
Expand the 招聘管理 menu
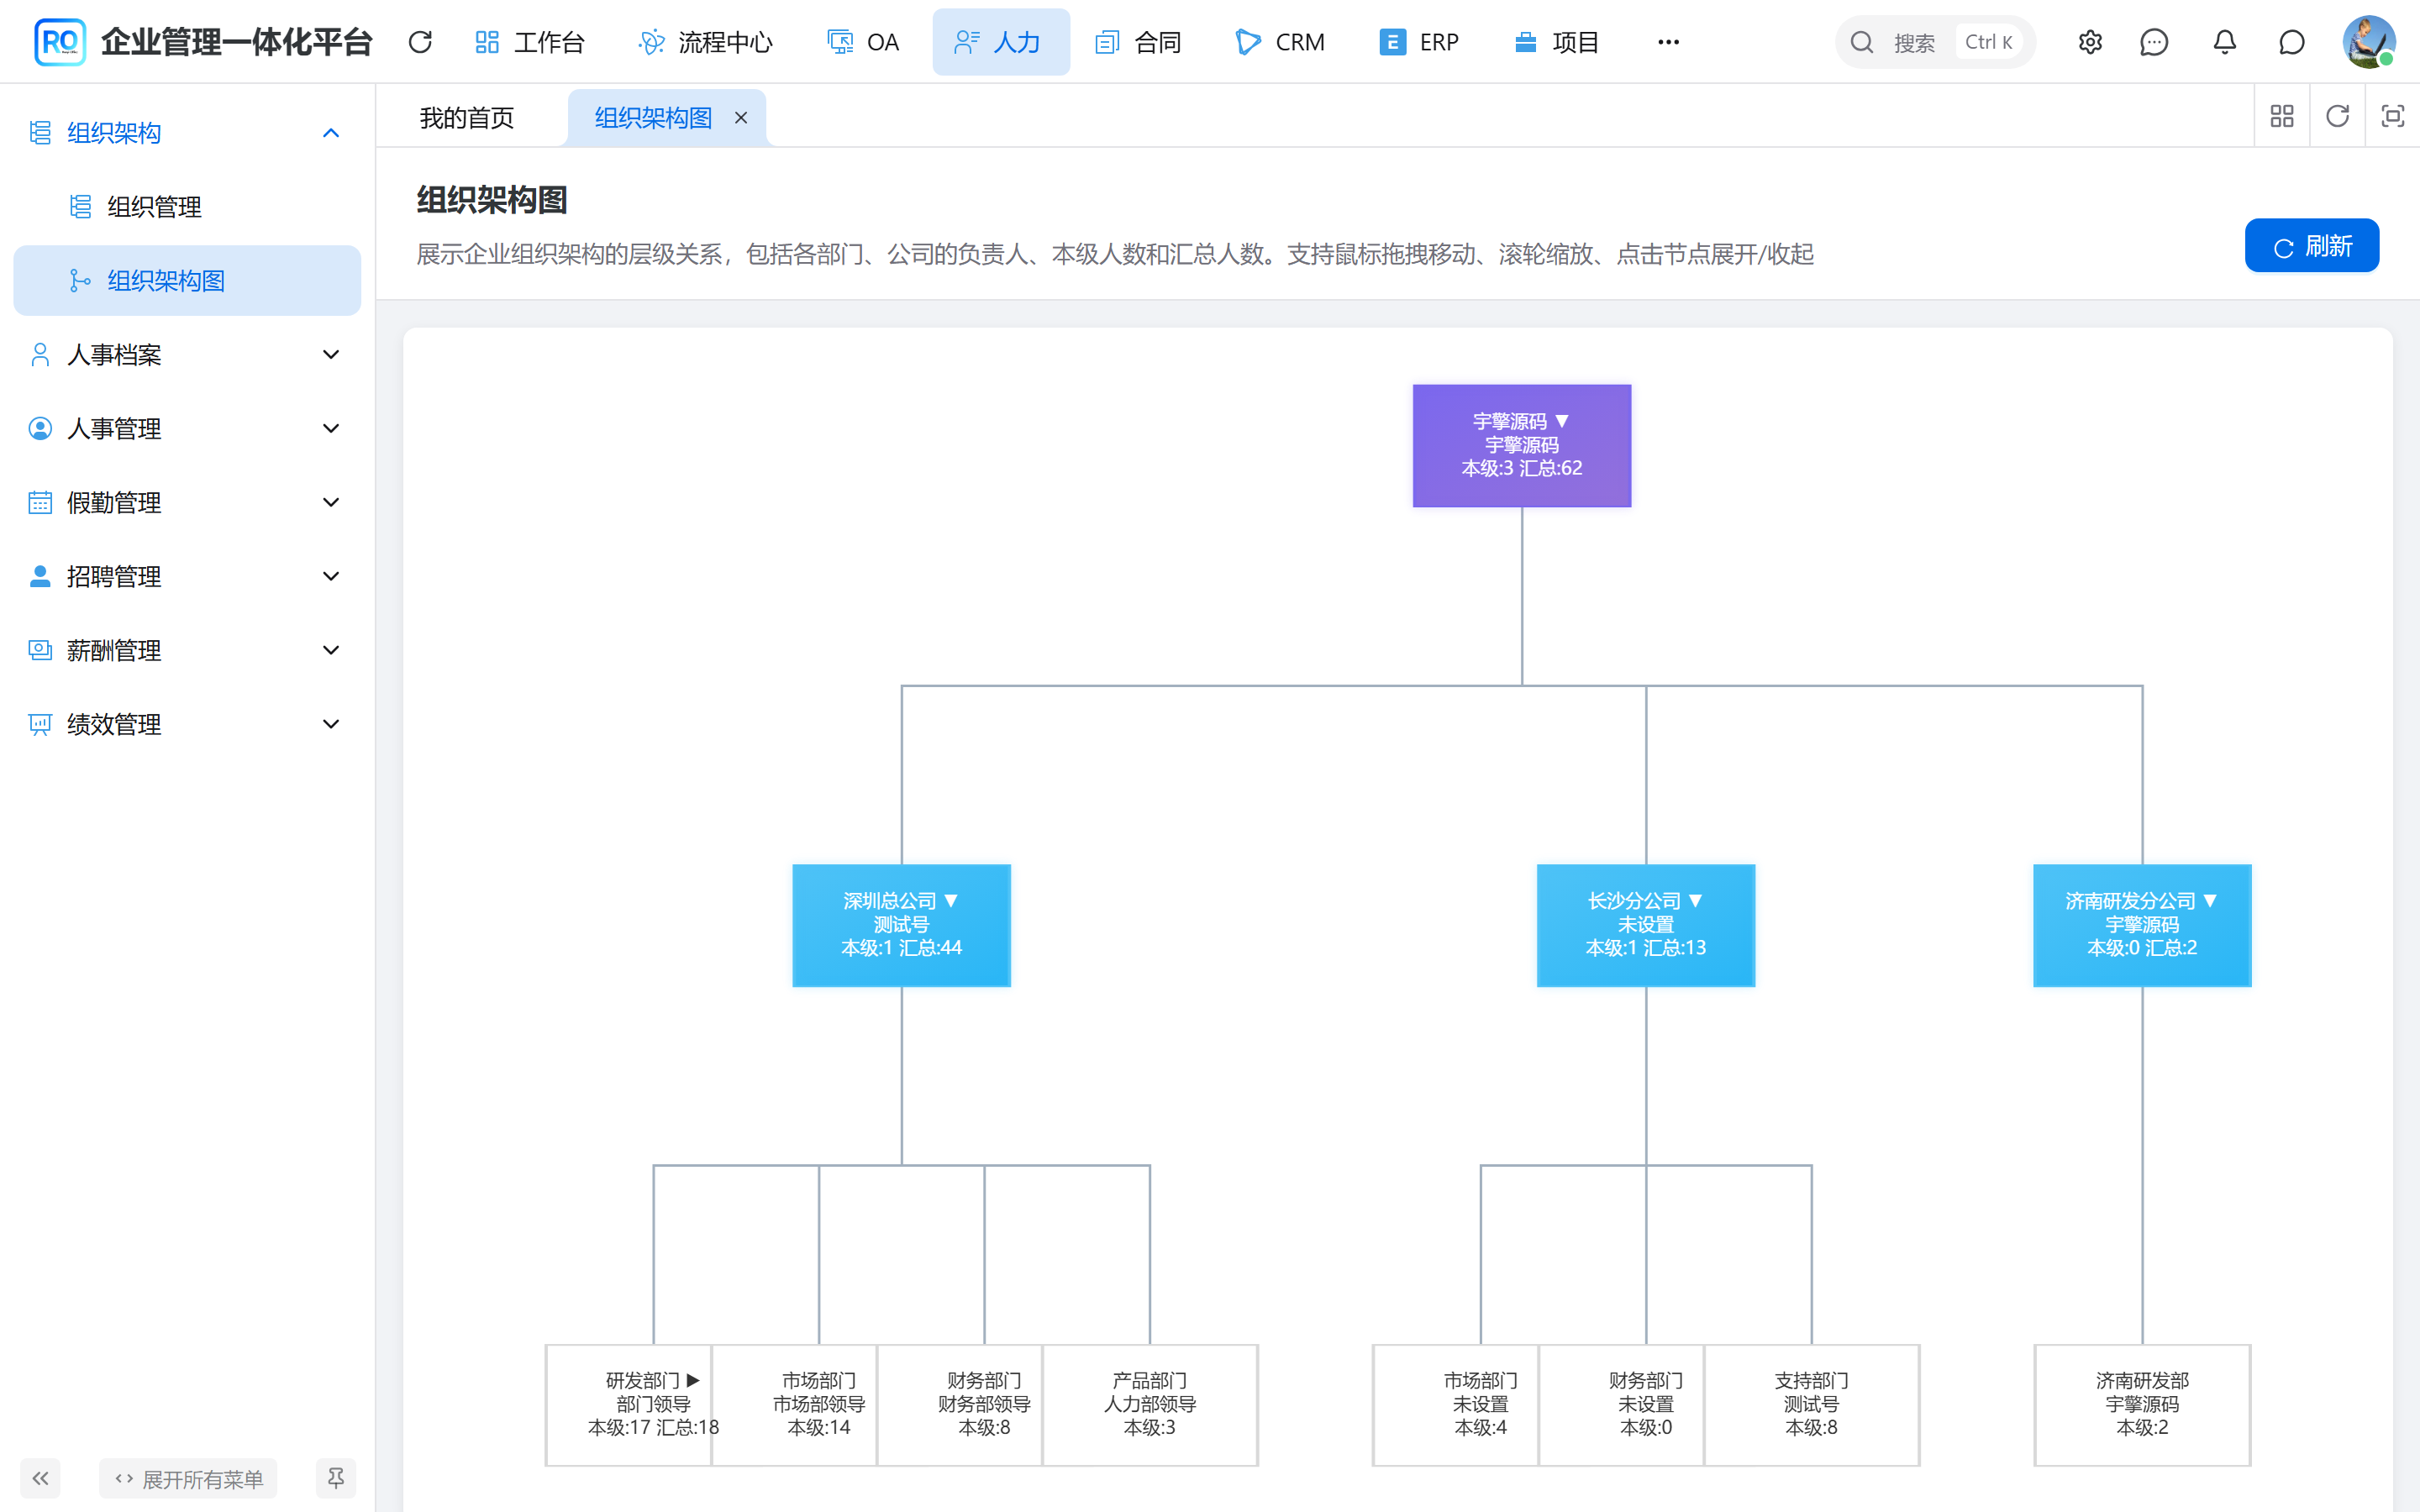pos(187,577)
